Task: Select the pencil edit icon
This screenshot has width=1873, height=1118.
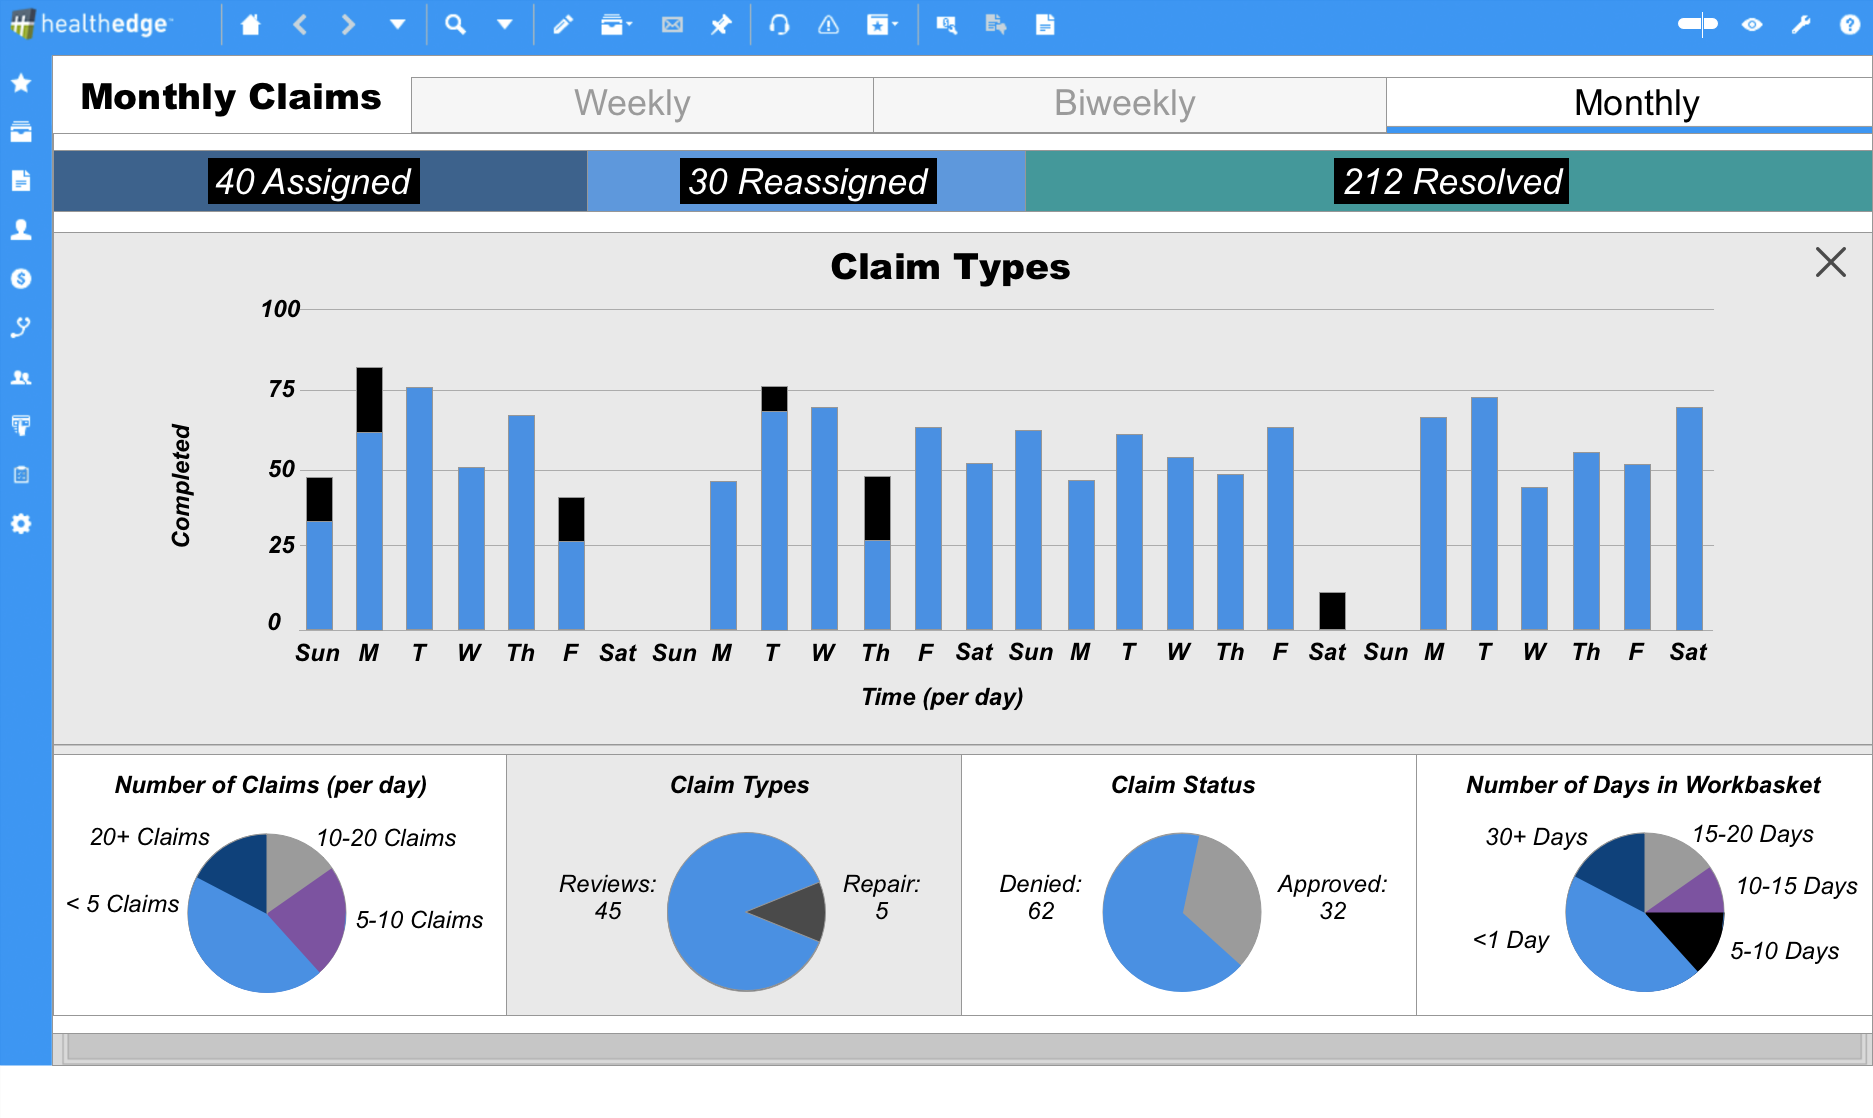Action: click(x=563, y=25)
